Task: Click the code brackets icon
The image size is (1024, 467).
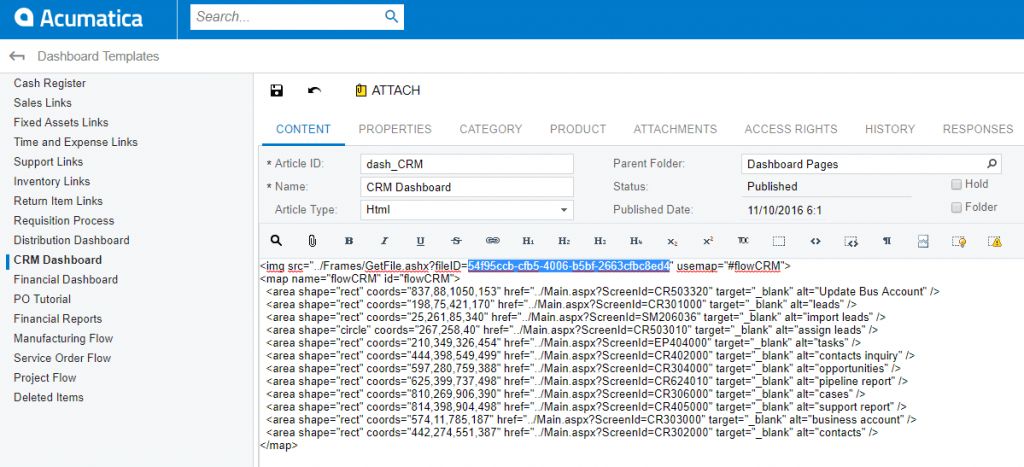Action: pos(815,241)
